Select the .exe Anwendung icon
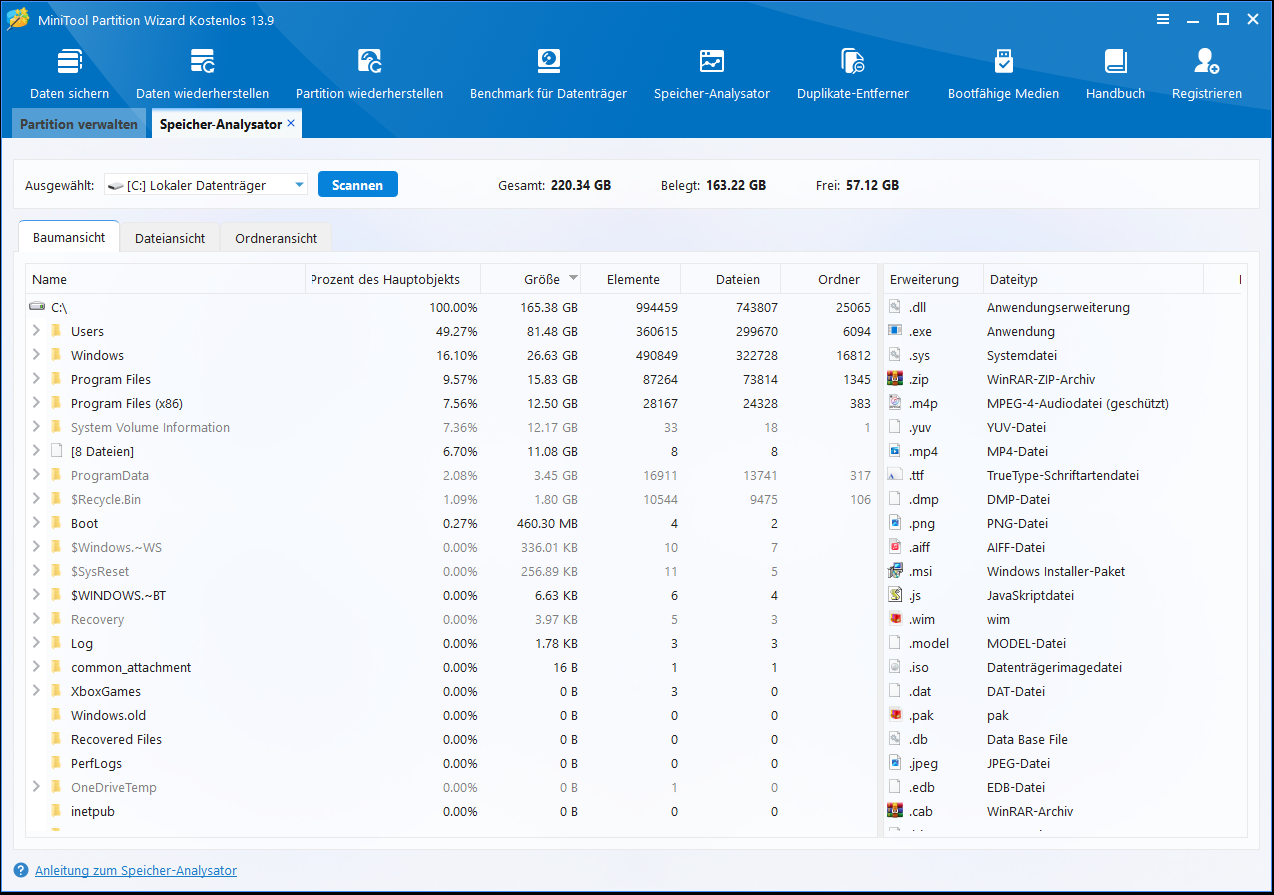Image resolution: width=1274 pixels, height=895 pixels. (895, 331)
